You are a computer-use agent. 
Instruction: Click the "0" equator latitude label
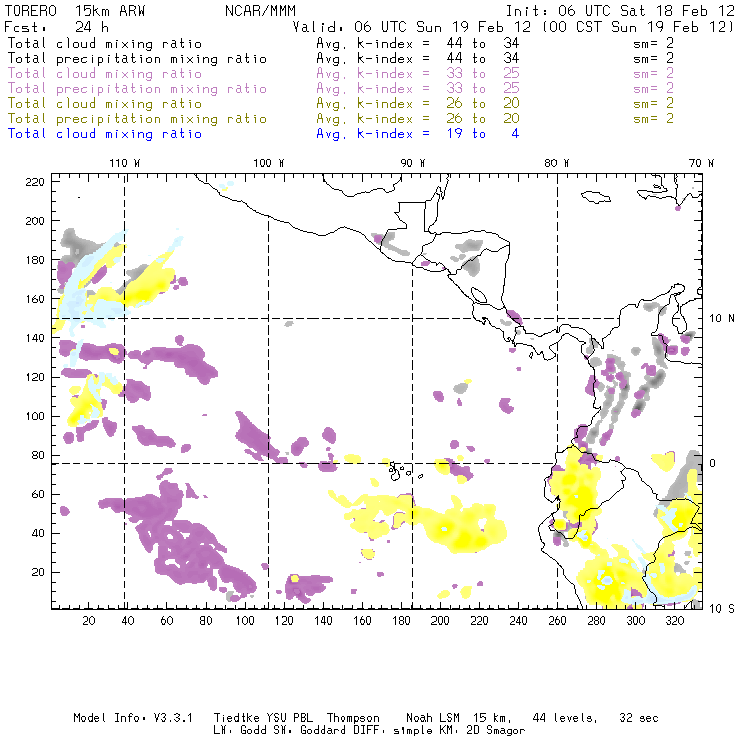(x=713, y=463)
